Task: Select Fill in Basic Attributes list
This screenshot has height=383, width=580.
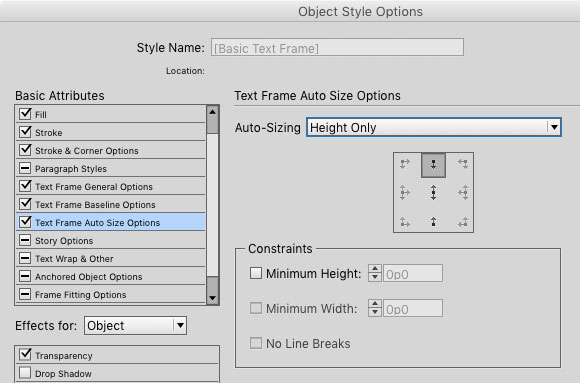Action: click(111, 114)
